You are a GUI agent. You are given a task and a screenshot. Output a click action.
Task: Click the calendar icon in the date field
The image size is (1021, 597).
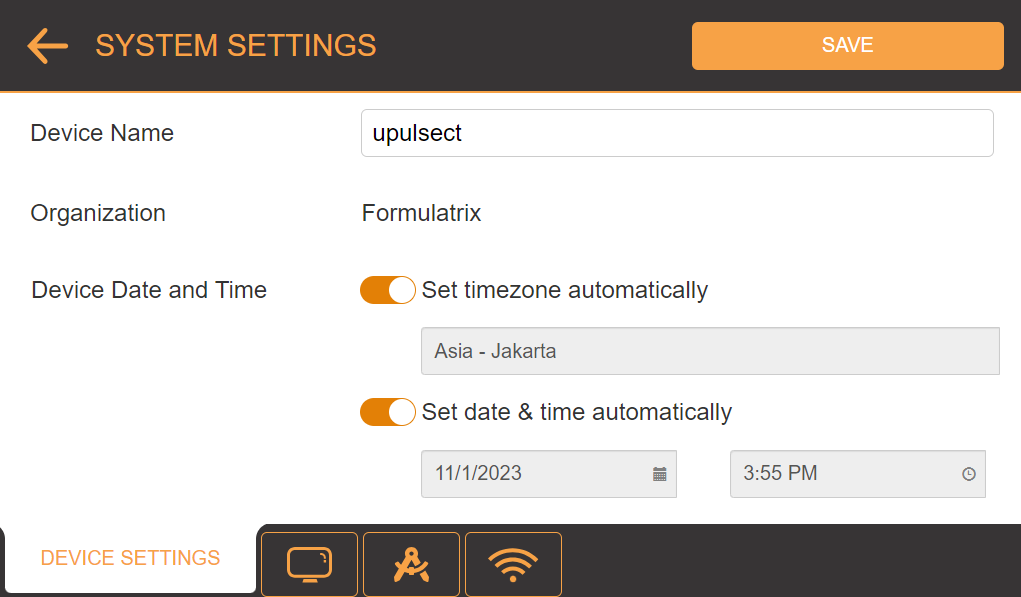659,474
